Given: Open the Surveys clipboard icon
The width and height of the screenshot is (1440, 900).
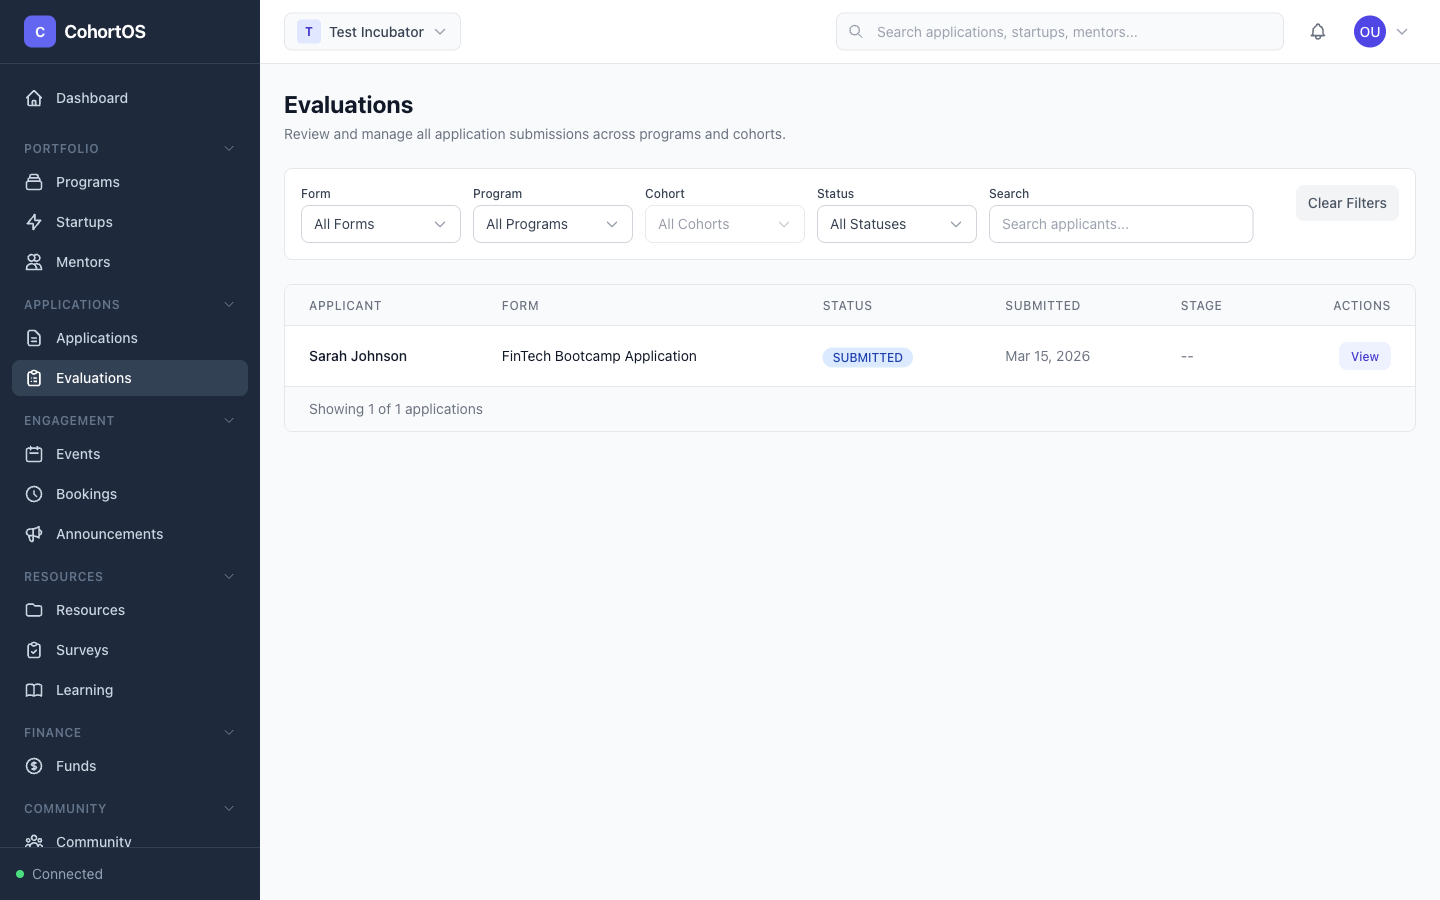Looking at the screenshot, I should click(34, 650).
